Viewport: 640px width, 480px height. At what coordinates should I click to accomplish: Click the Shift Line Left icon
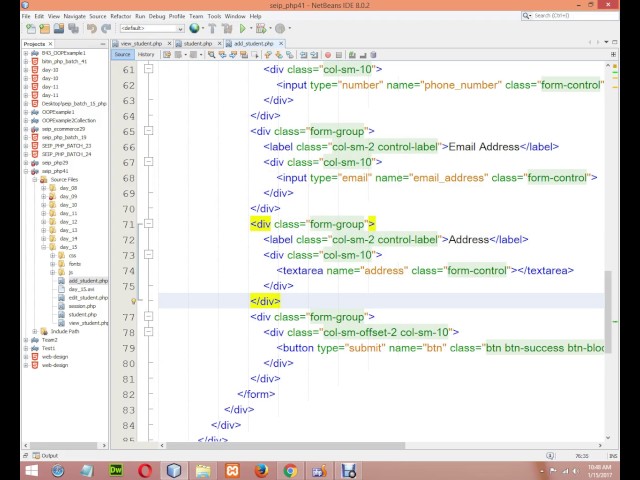click(x=304, y=55)
